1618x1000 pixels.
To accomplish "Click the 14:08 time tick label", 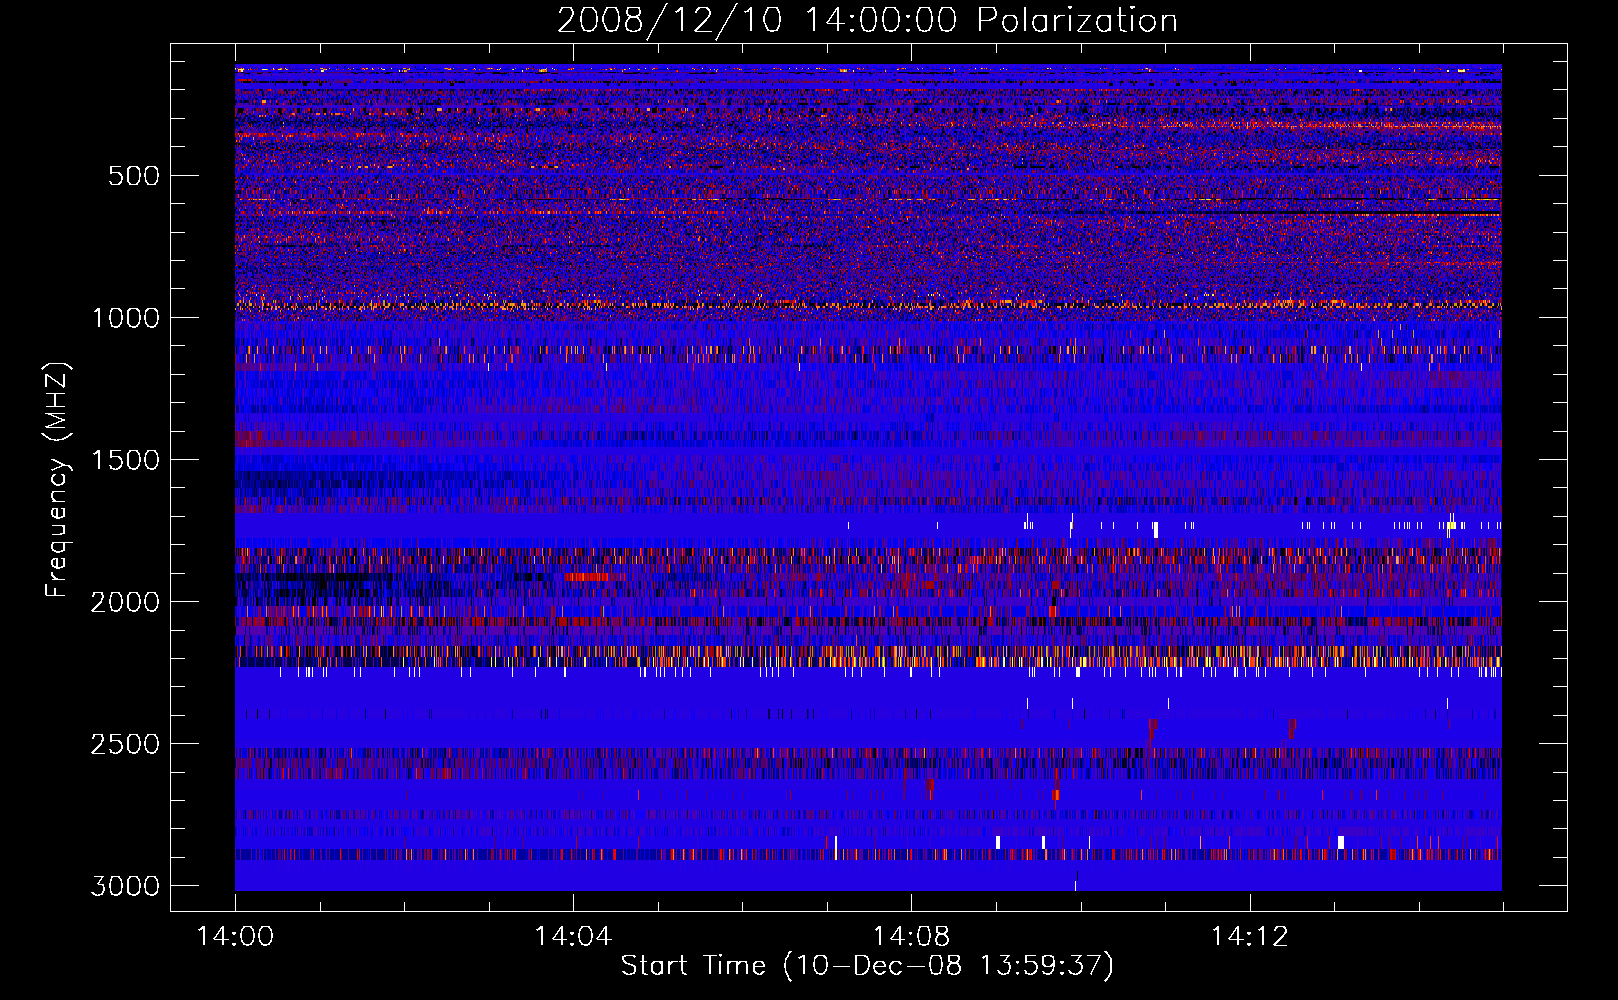I will pyautogui.click(x=911, y=937).
